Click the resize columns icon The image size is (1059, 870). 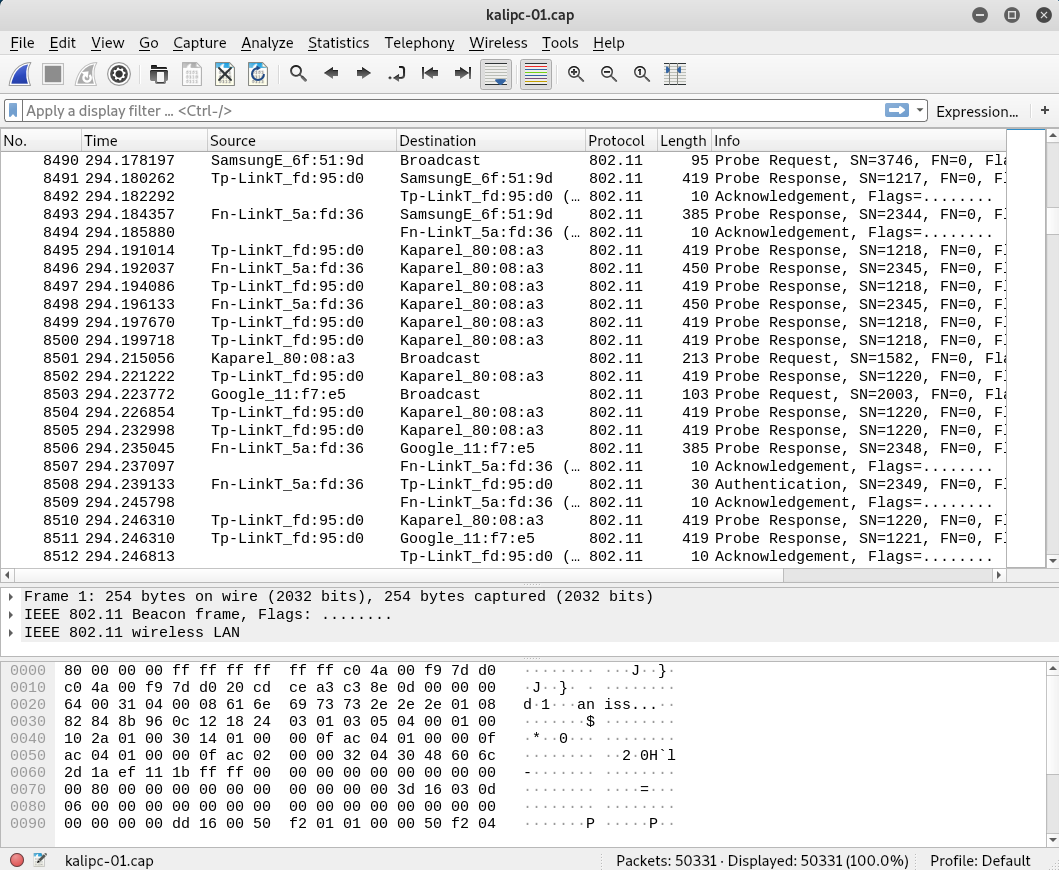tap(675, 74)
